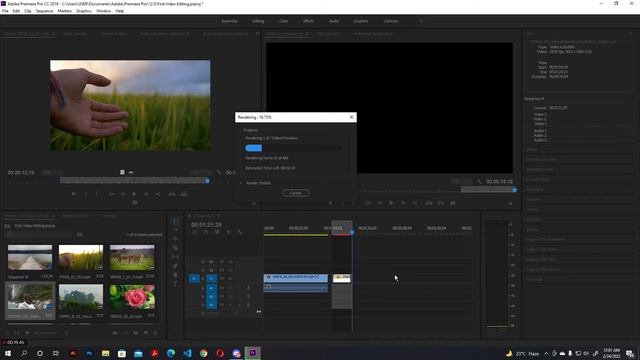
Task: Click the Source monitor playhead handle
Action: 208,180
